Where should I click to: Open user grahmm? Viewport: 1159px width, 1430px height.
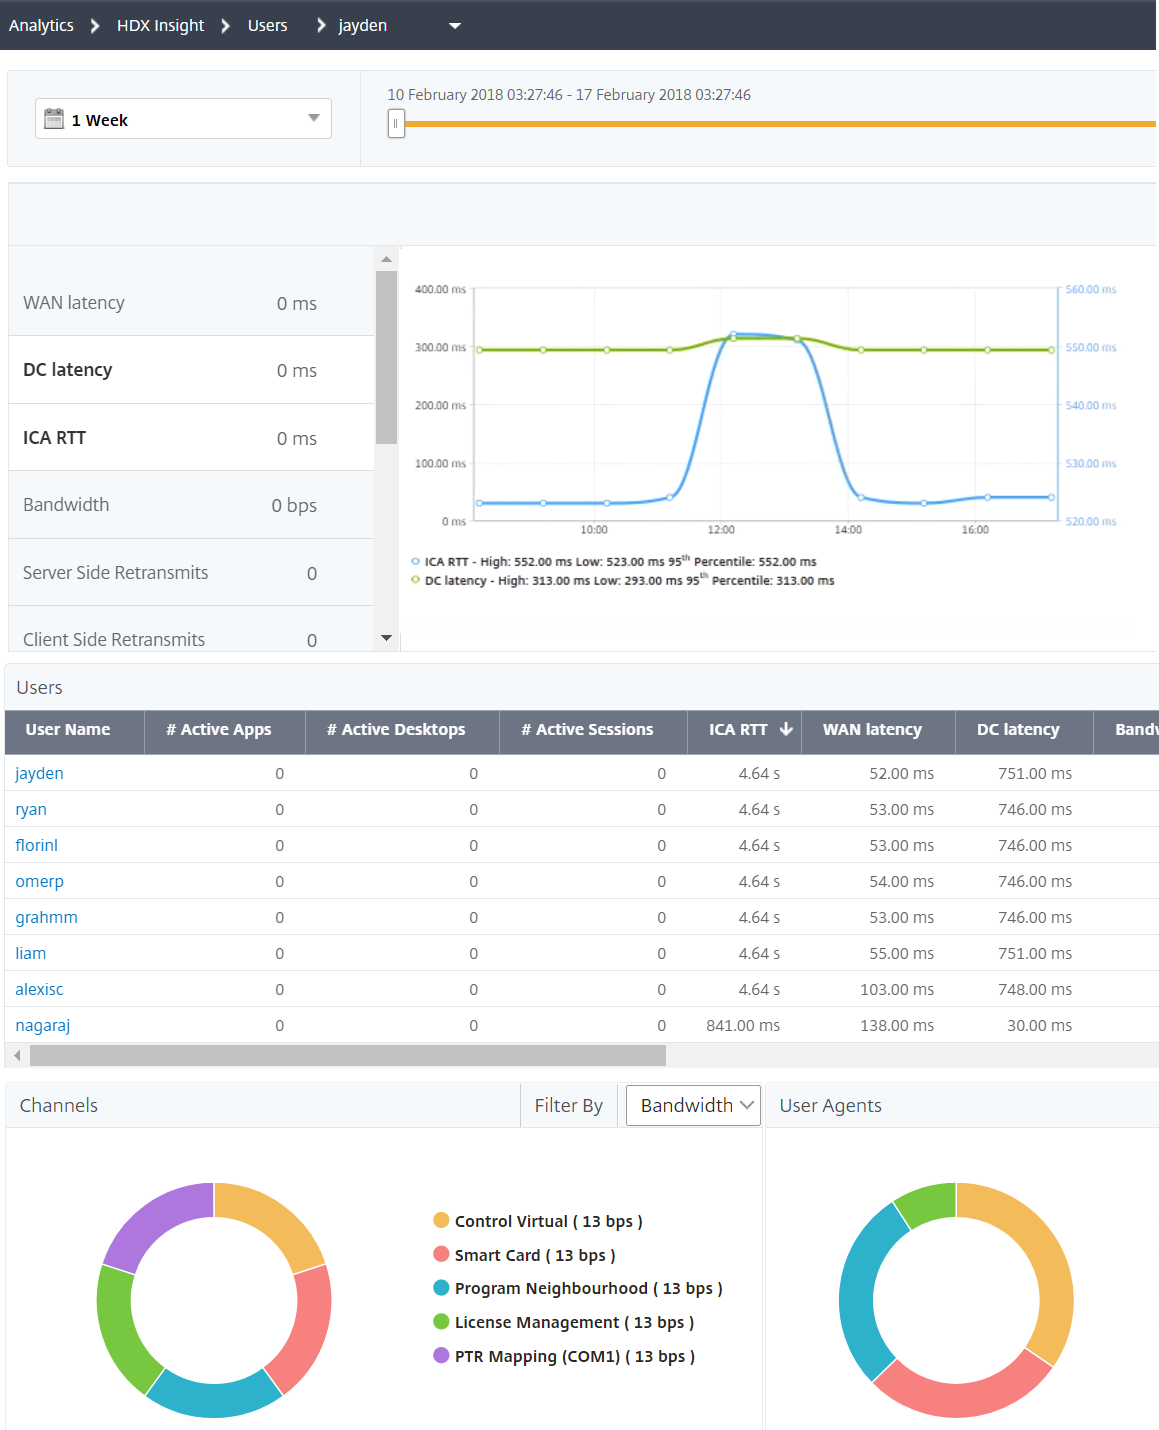[46, 917]
